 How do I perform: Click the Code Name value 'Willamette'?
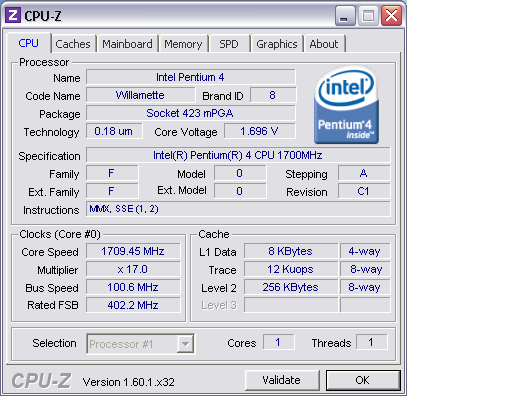(x=140, y=95)
